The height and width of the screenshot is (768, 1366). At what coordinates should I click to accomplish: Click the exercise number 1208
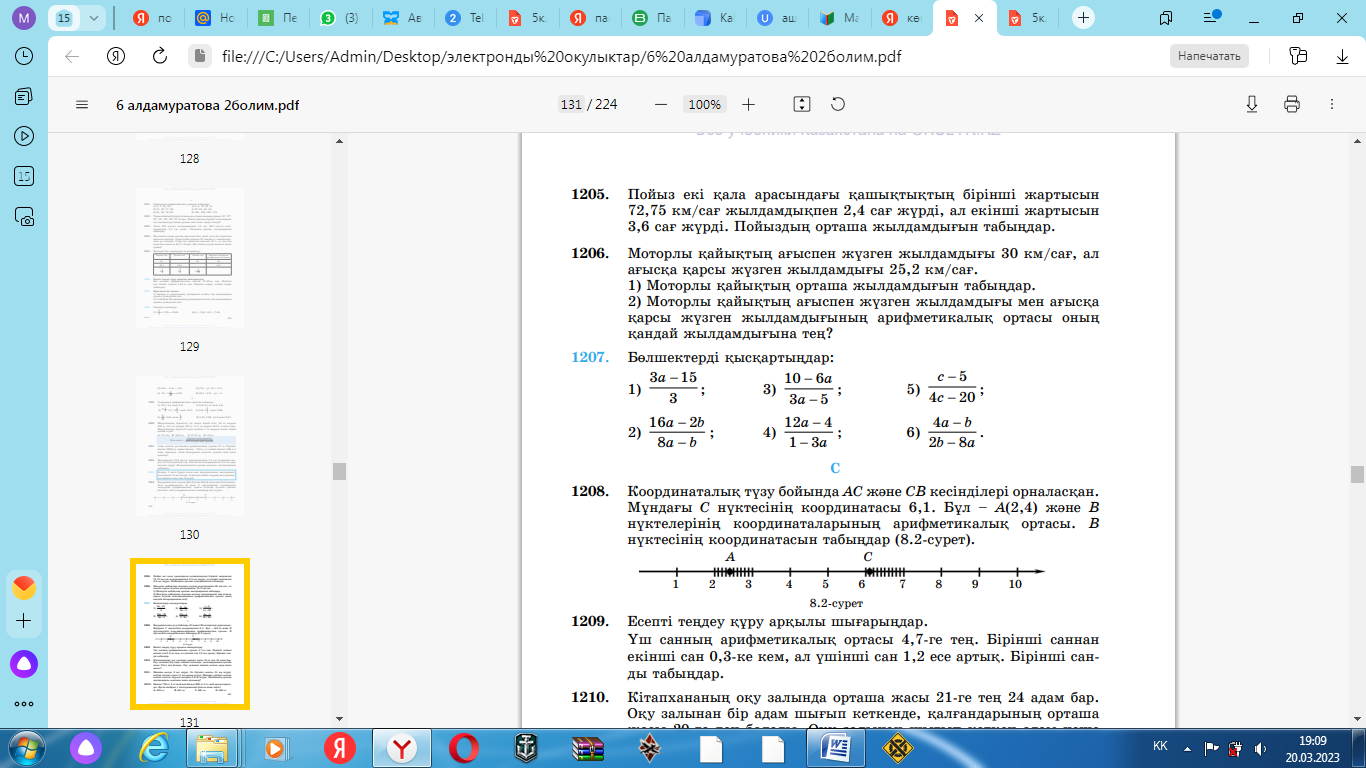coord(590,491)
